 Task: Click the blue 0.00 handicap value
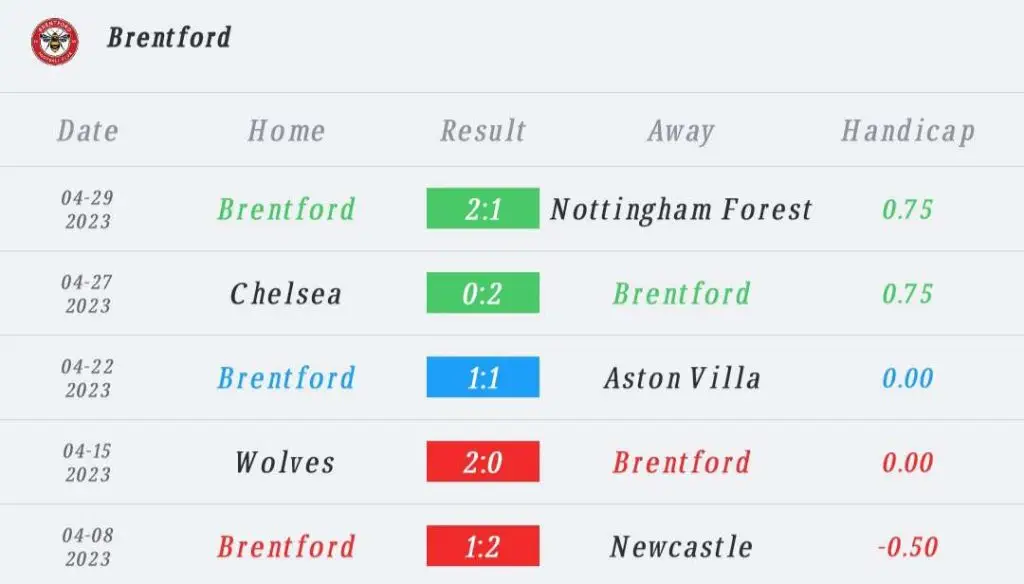click(908, 378)
